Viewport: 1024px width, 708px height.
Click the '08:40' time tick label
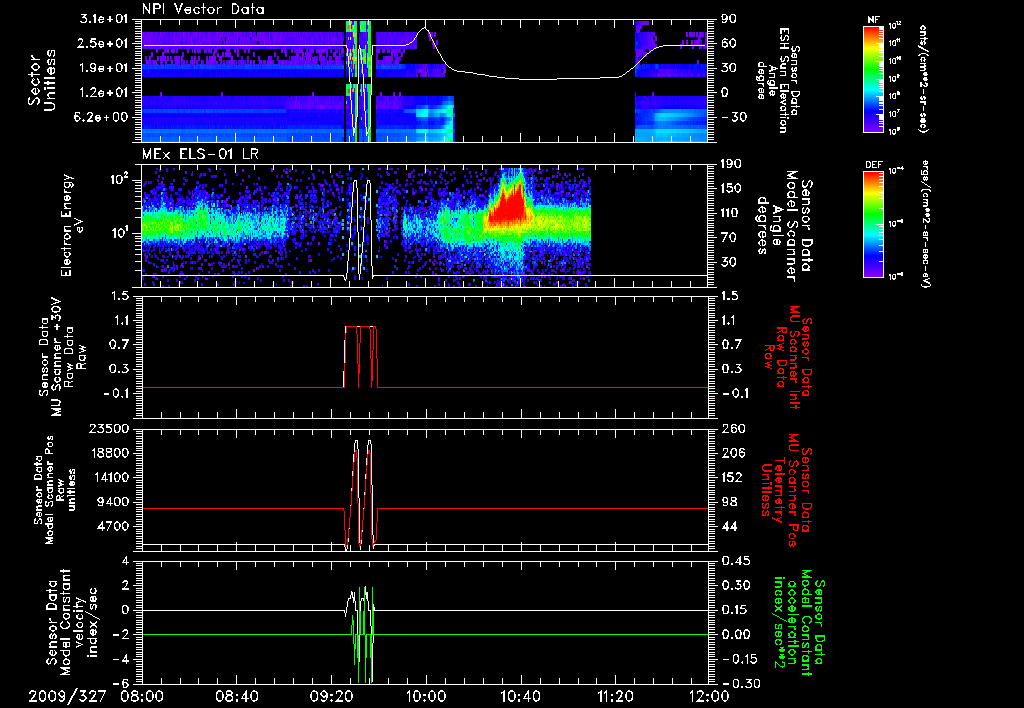click(x=236, y=696)
